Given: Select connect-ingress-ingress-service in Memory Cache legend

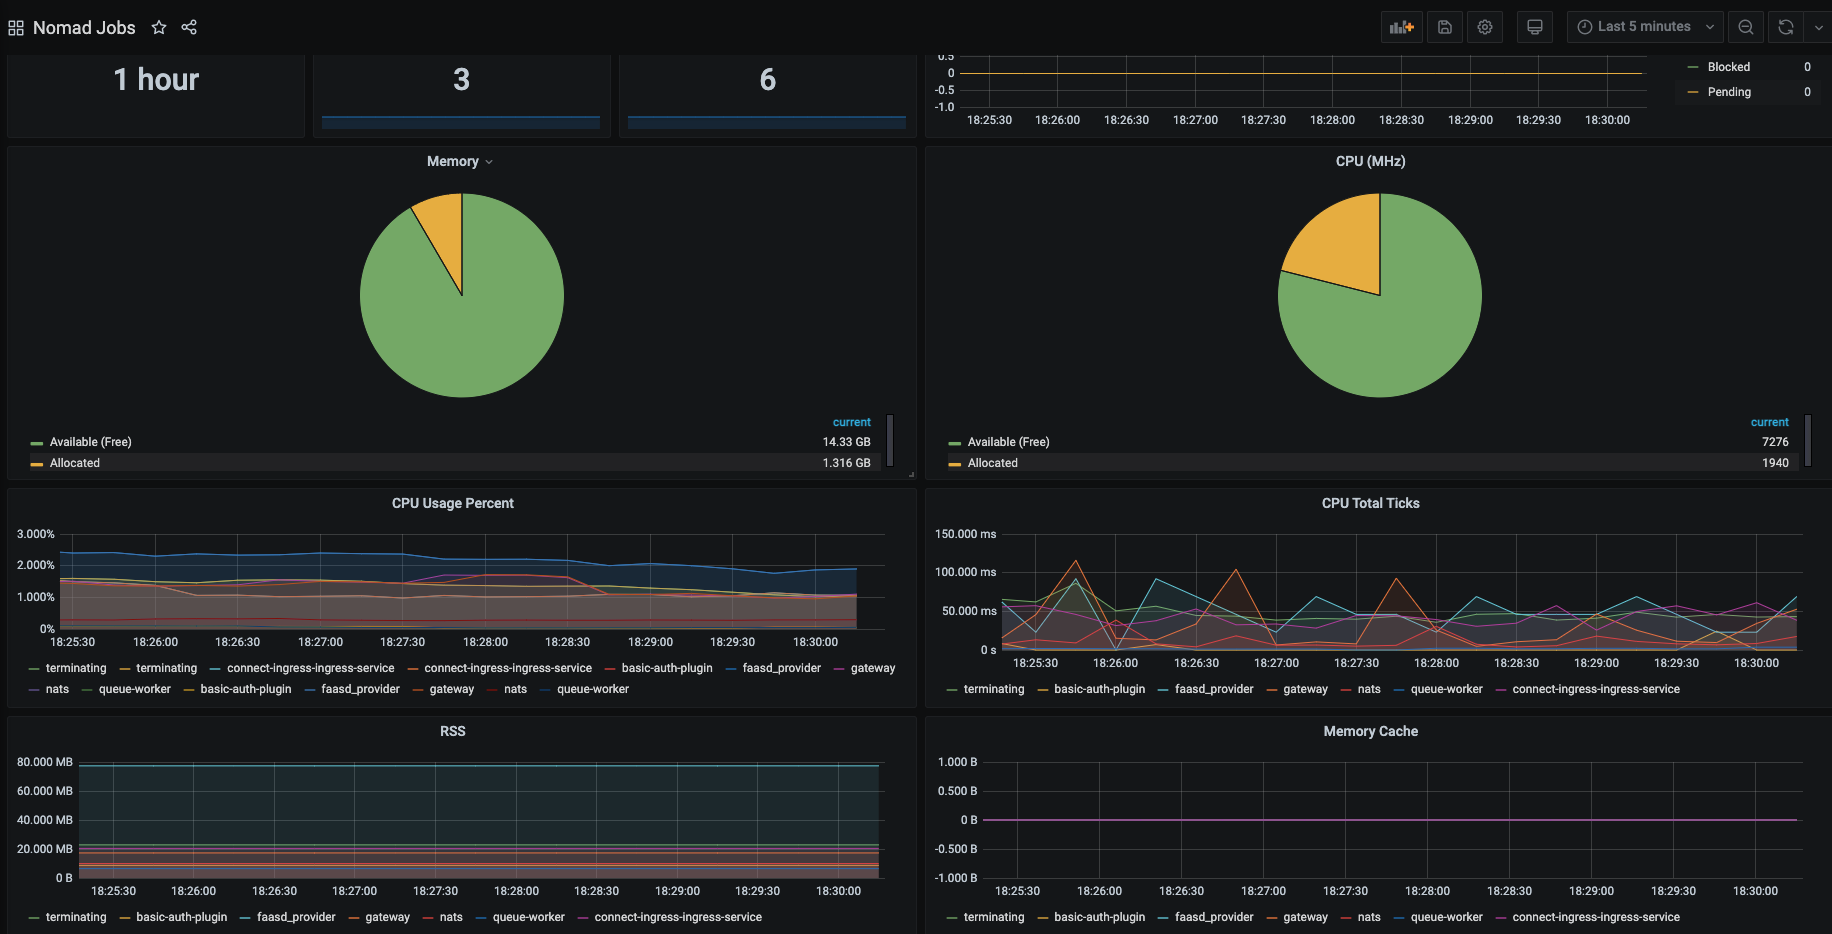Looking at the screenshot, I should [x=1596, y=917].
